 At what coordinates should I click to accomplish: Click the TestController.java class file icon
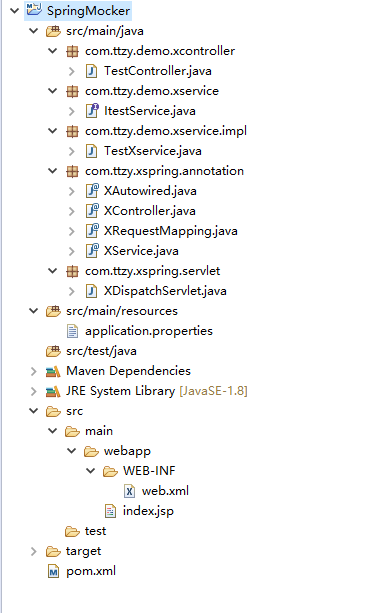(91, 71)
